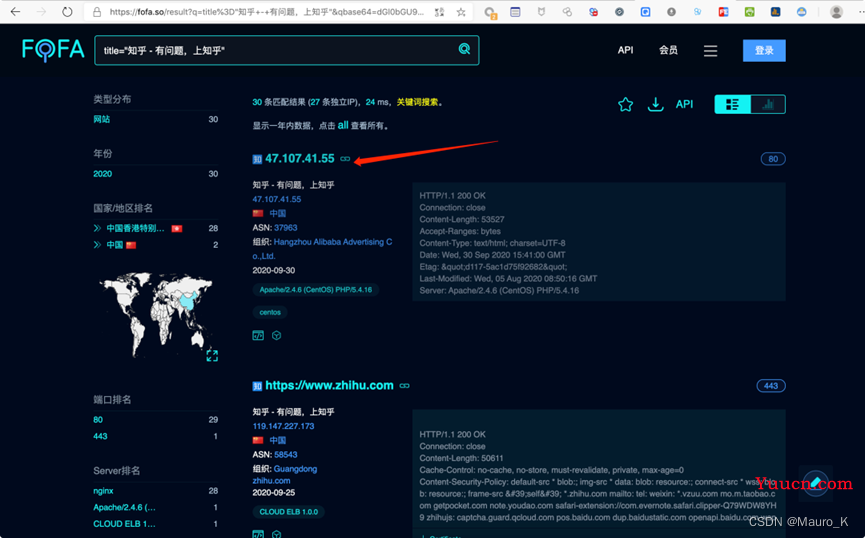Click the port 443 badge

[x=771, y=386]
